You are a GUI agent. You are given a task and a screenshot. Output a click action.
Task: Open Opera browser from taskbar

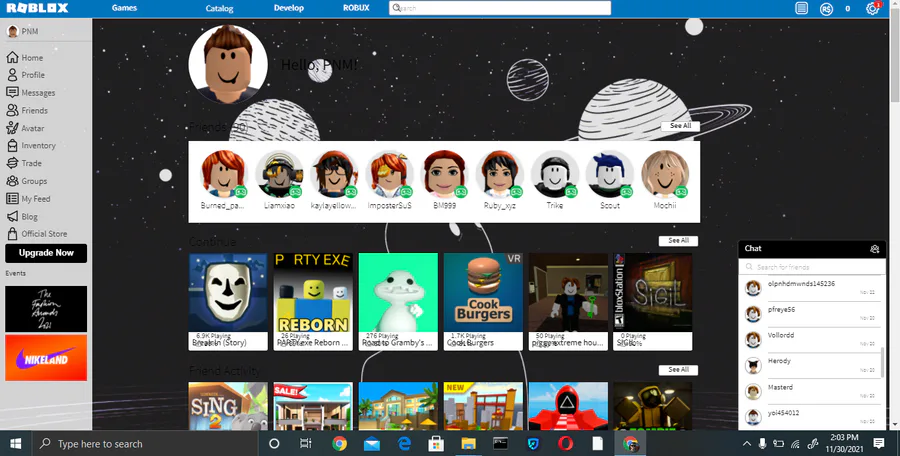pyautogui.click(x=565, y=443)
